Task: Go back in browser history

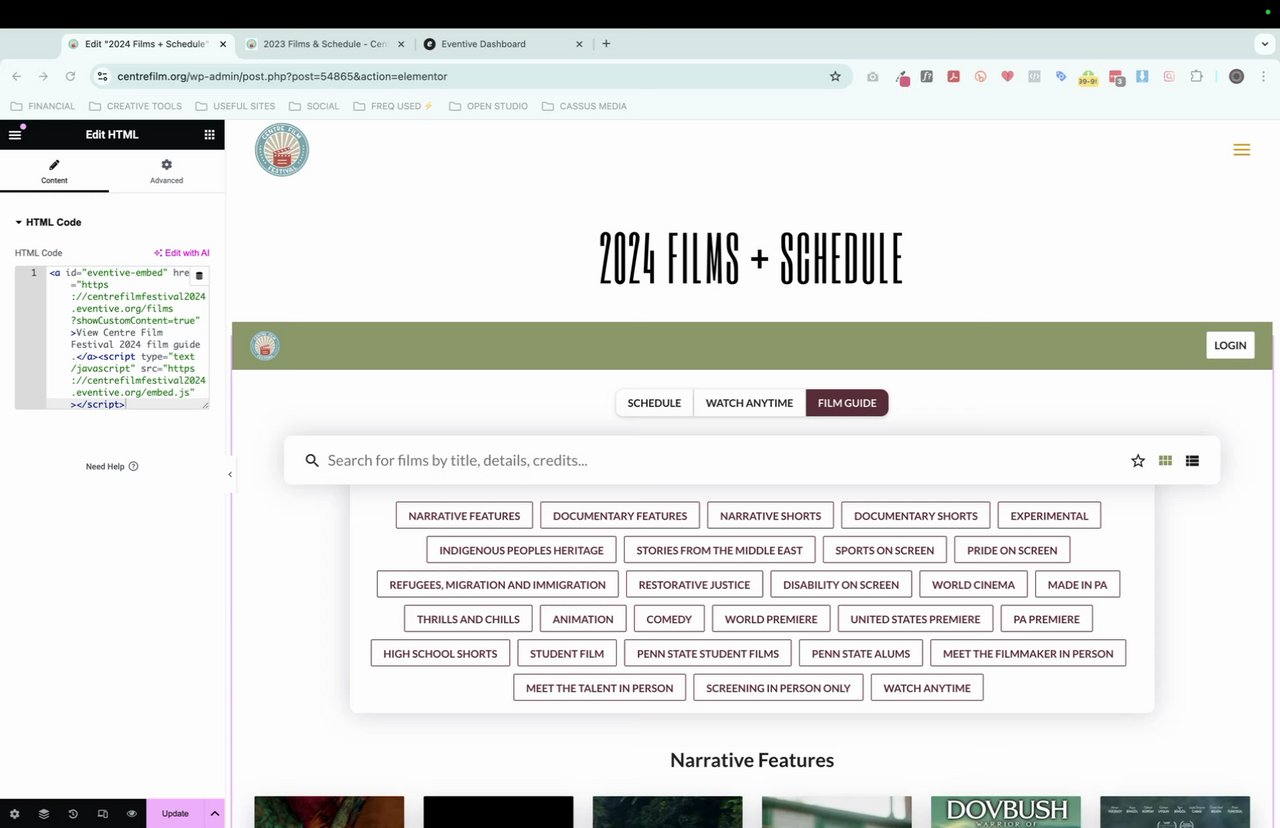Action: tap(16, 76)
